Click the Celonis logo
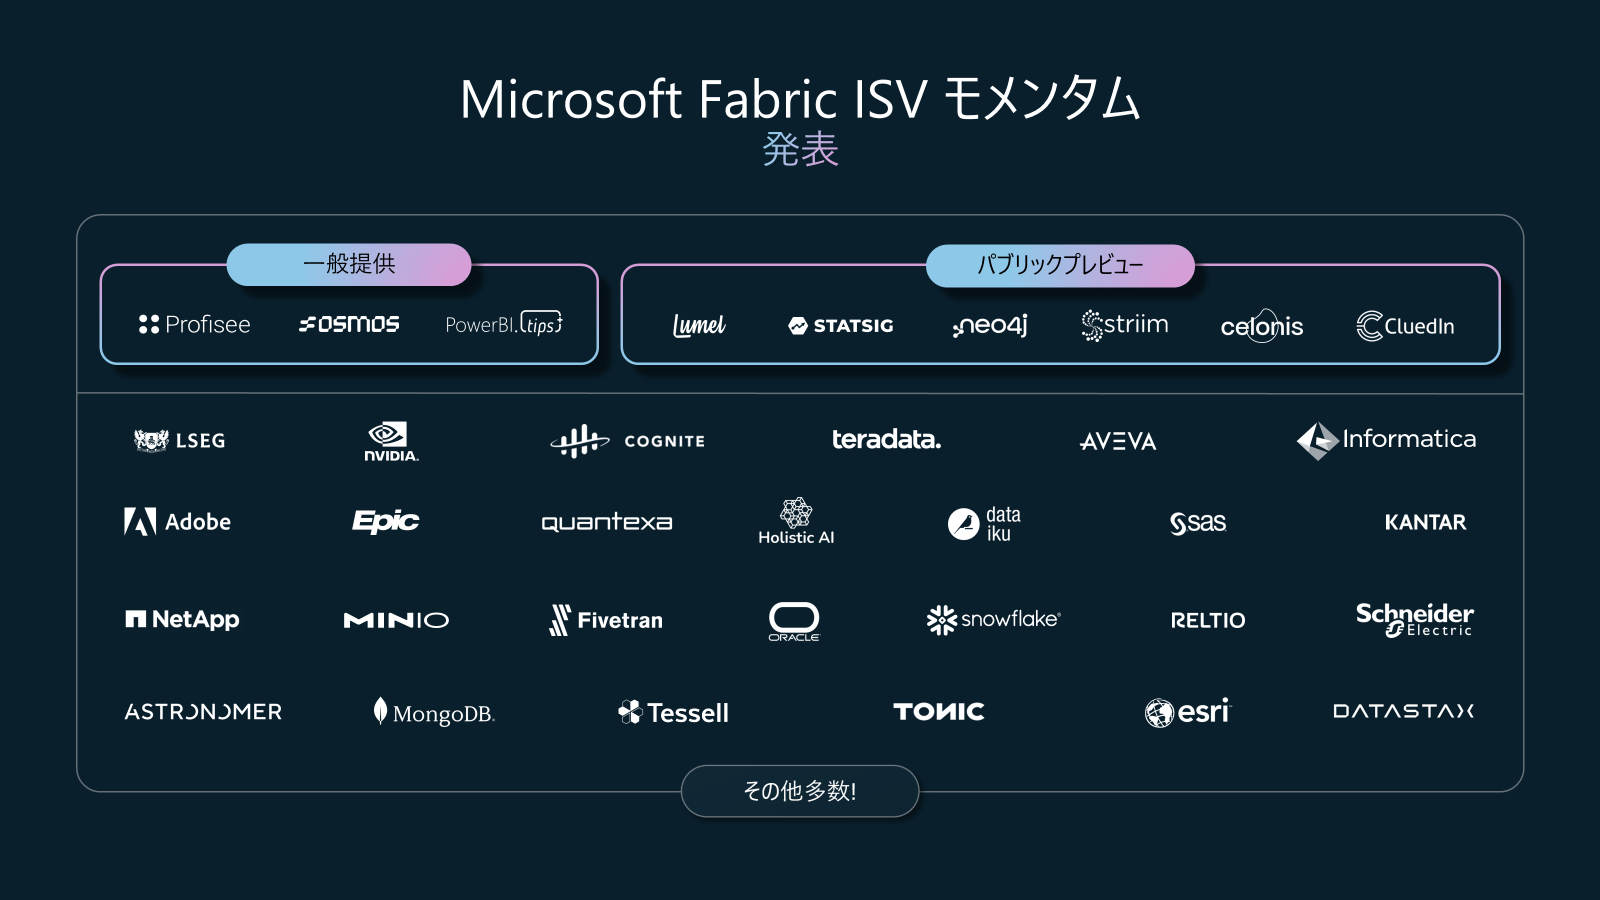1600x900 pixels. tap(1262, 325)
